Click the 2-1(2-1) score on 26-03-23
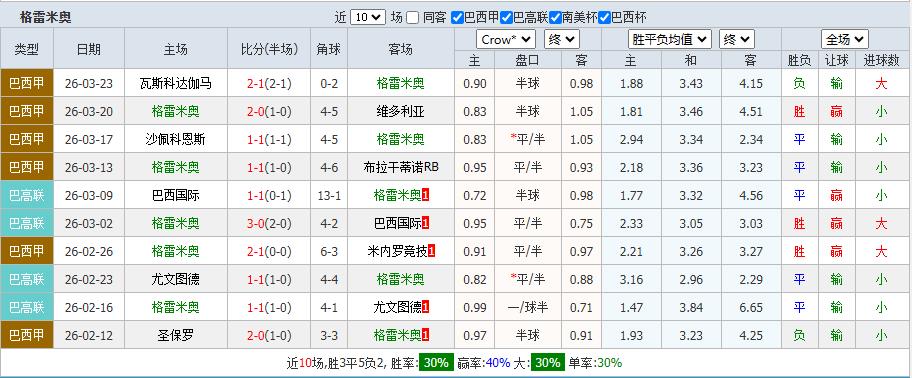Screen dimensions: 912x378 (269, 84)
